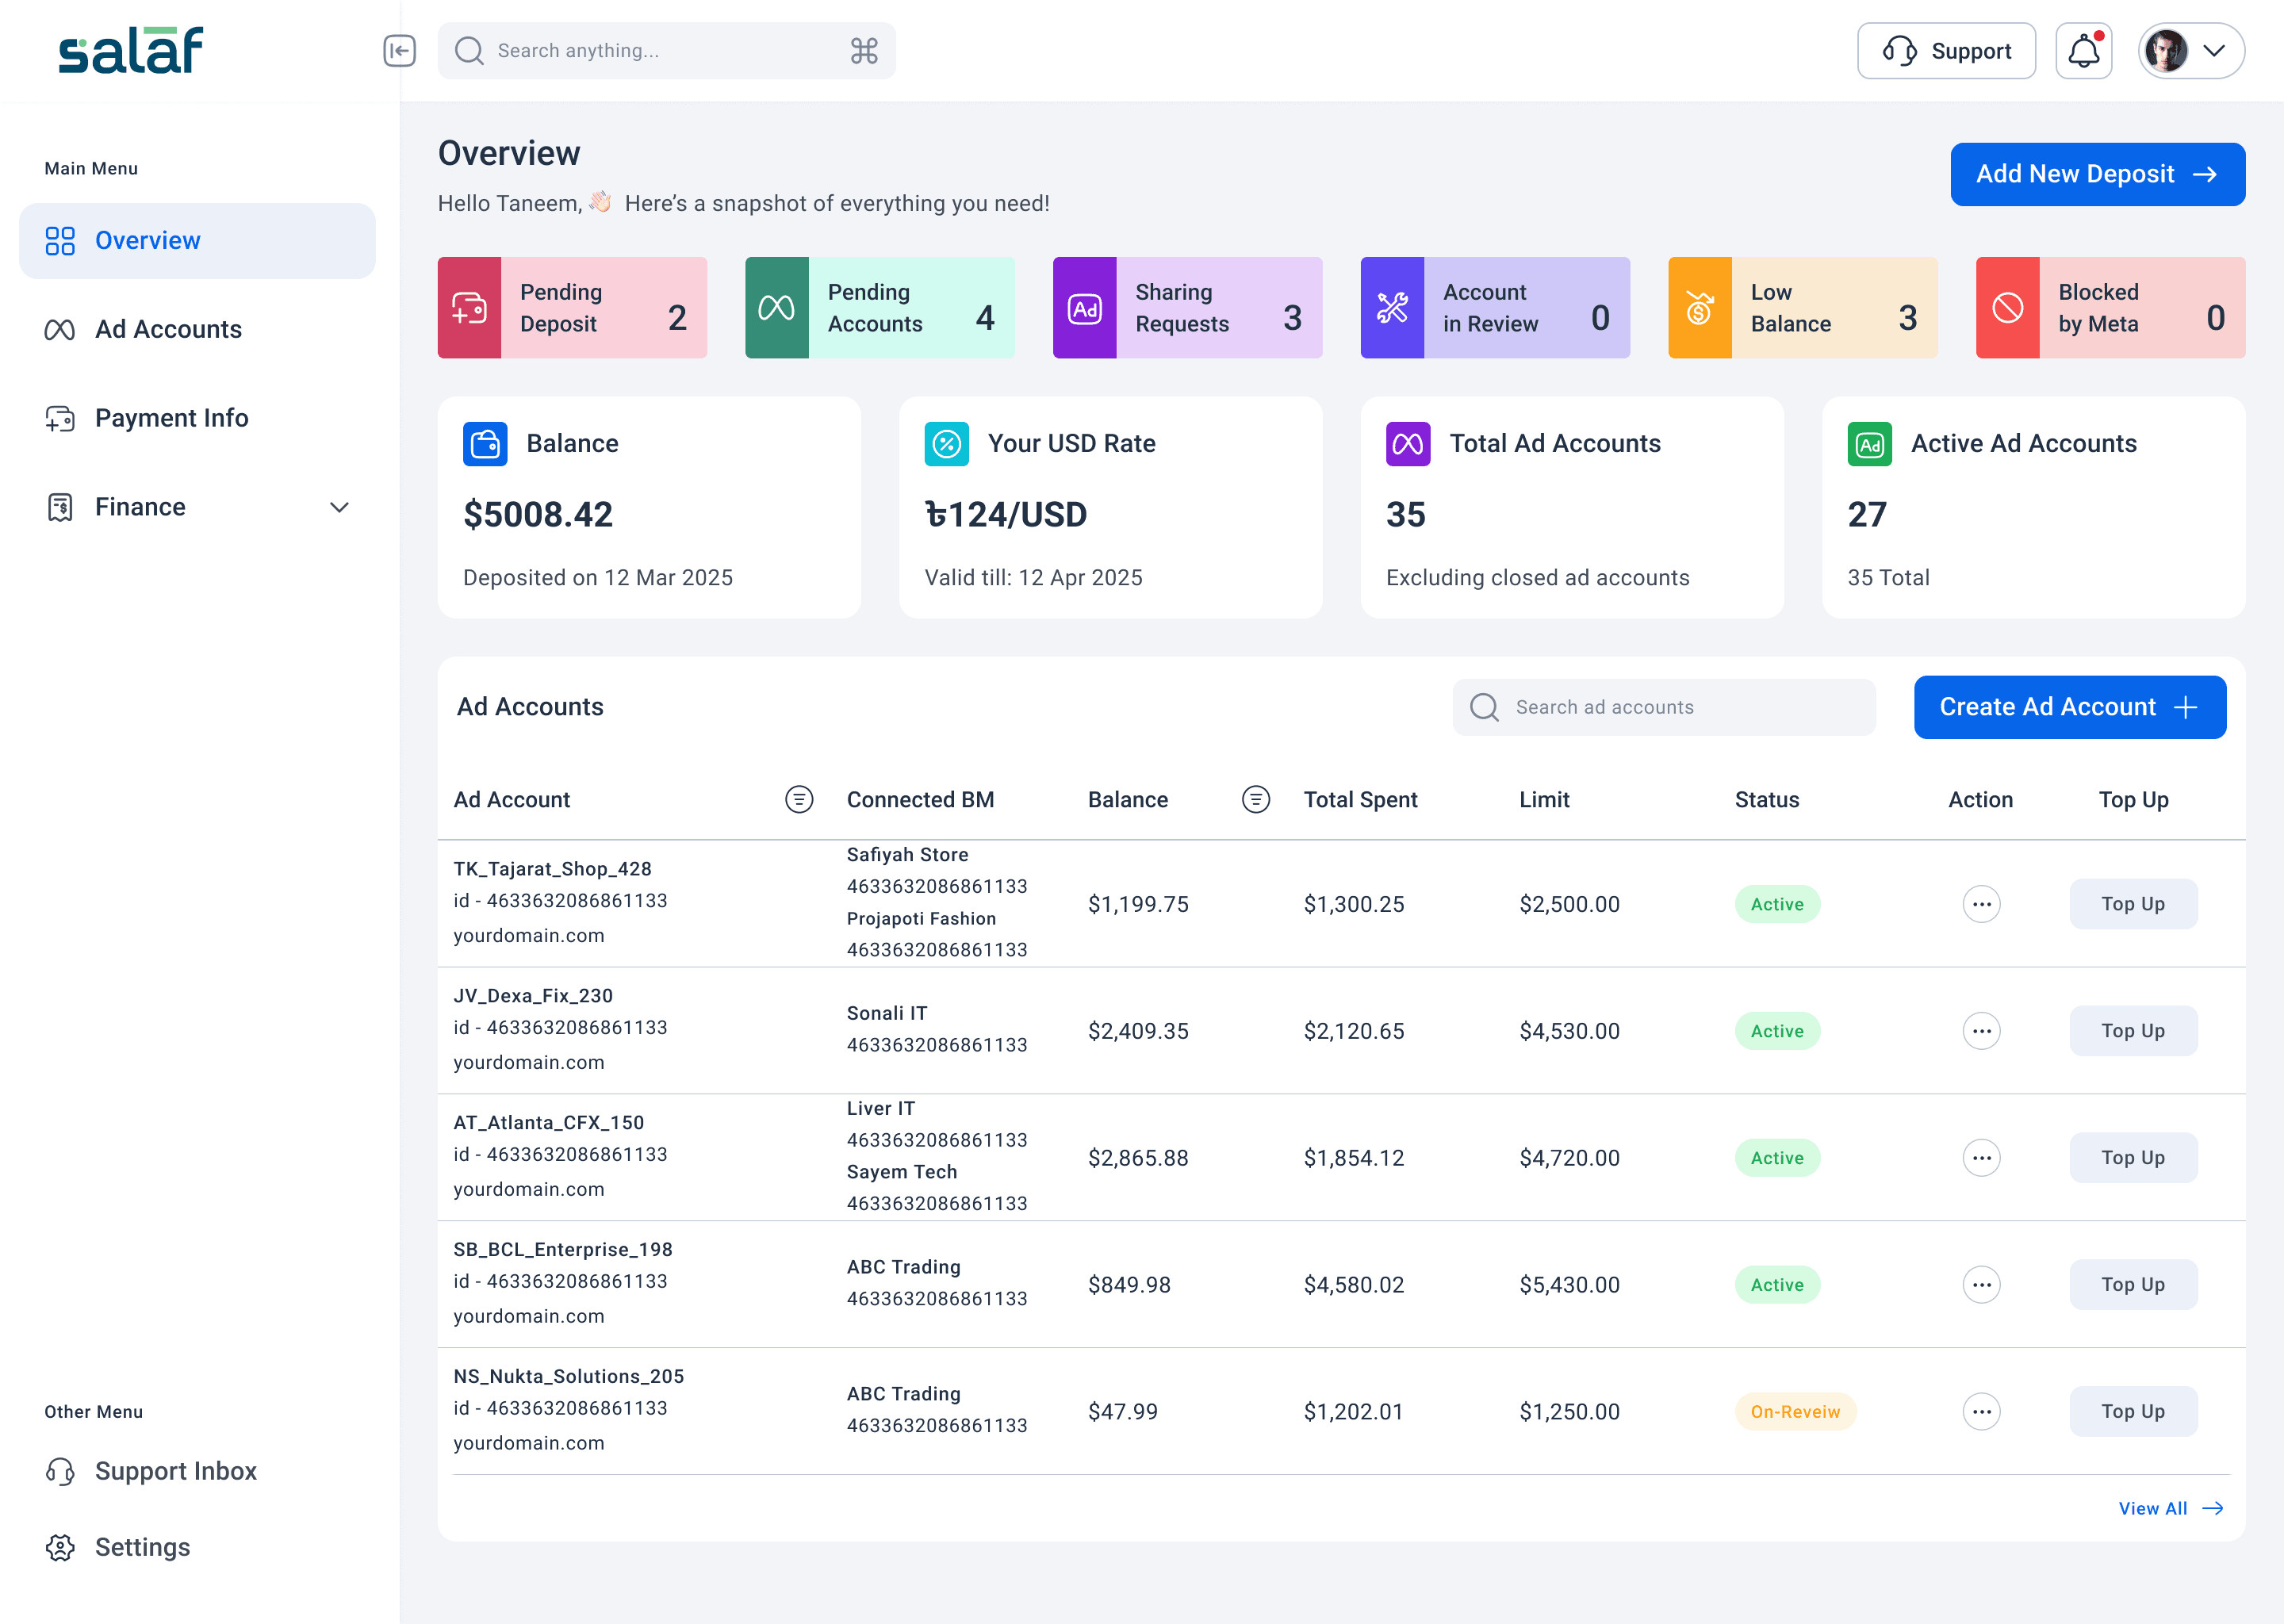Click the Low Balance money bag icon

[x=1699, y=308]
